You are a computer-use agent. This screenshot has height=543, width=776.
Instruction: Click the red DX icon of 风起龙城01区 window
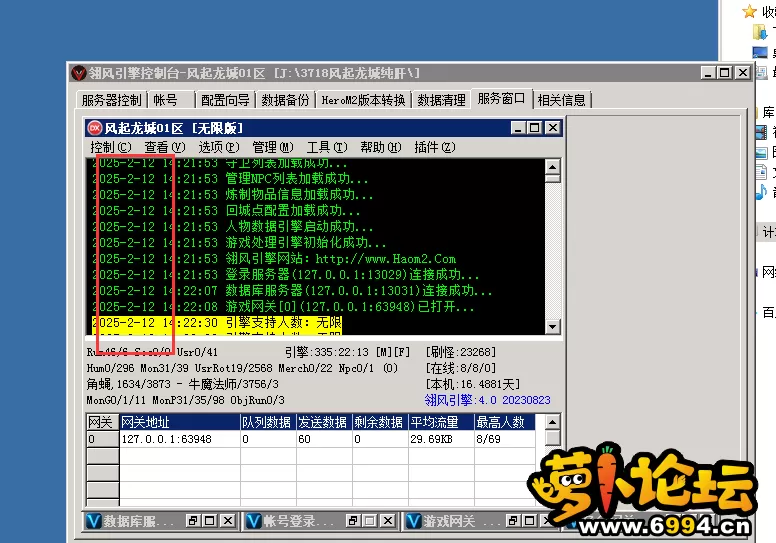[x=95, y=128]
